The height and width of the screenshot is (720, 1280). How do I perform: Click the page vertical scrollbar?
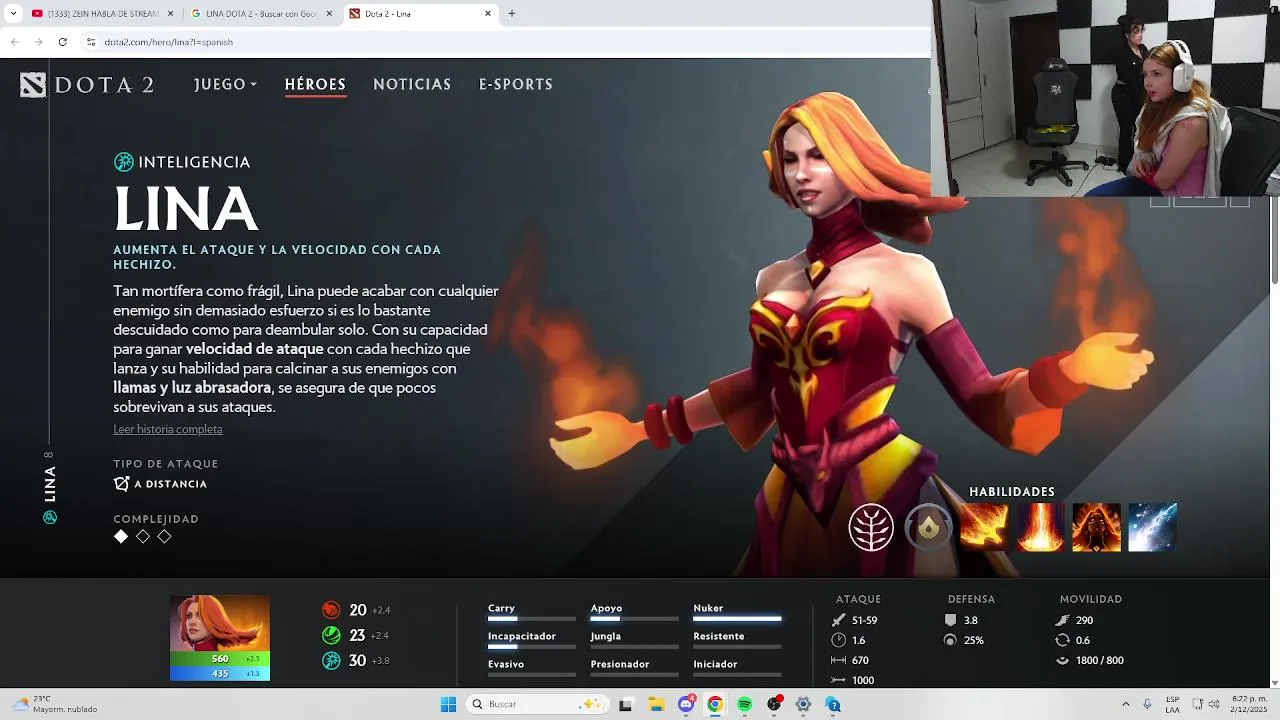pyautogui.click(x=1274, y=240)
